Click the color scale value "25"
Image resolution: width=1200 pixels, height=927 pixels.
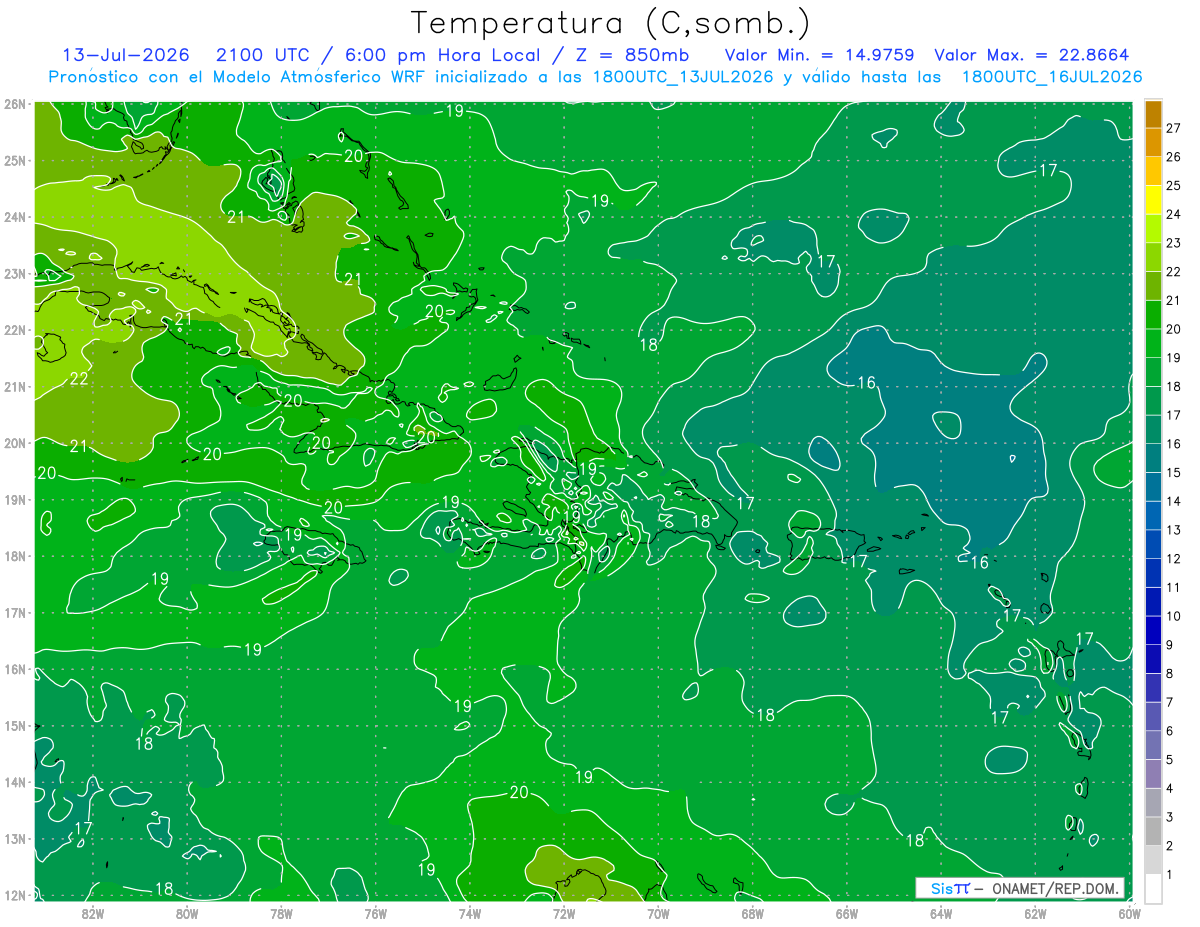(x=1174, y=186)
